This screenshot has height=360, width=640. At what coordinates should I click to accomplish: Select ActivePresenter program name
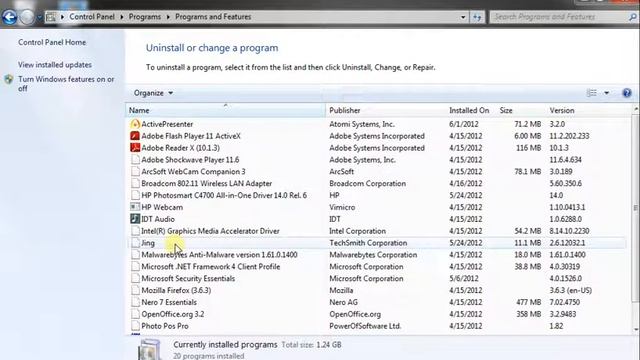pyautogui.click(x=167, y=124)
